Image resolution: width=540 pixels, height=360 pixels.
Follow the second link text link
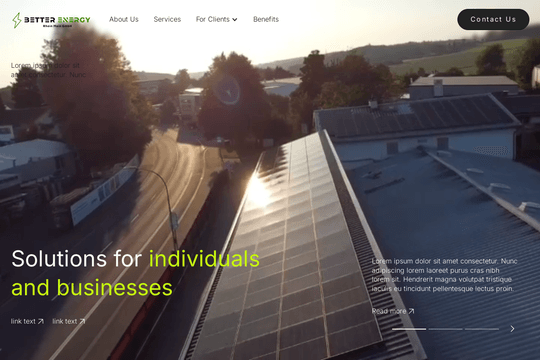point(69,321)
